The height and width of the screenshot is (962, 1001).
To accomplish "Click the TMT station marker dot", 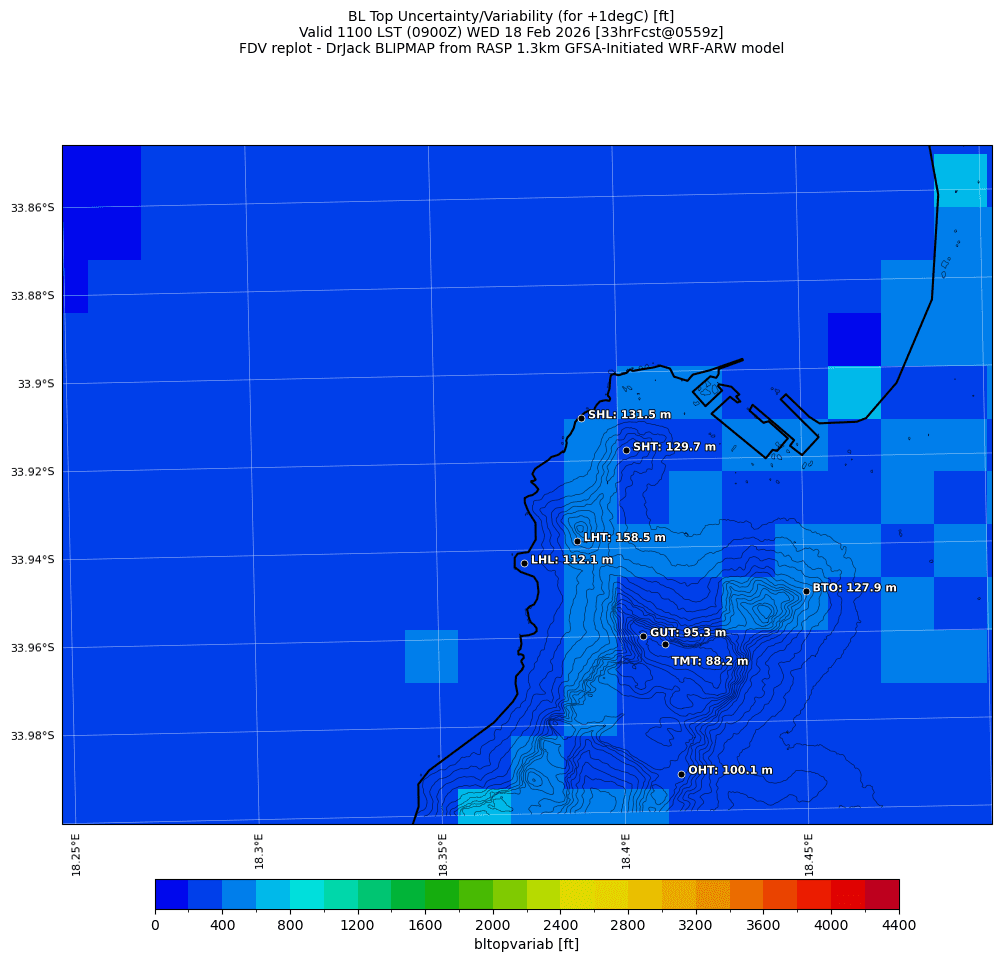I will (x=665, y=644).
